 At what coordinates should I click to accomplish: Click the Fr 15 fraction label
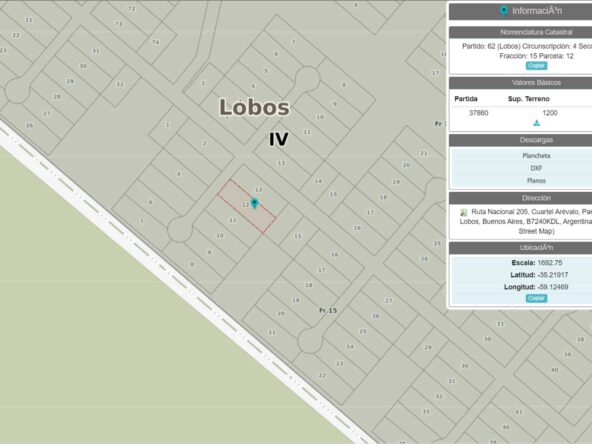[x=328, y=310]
